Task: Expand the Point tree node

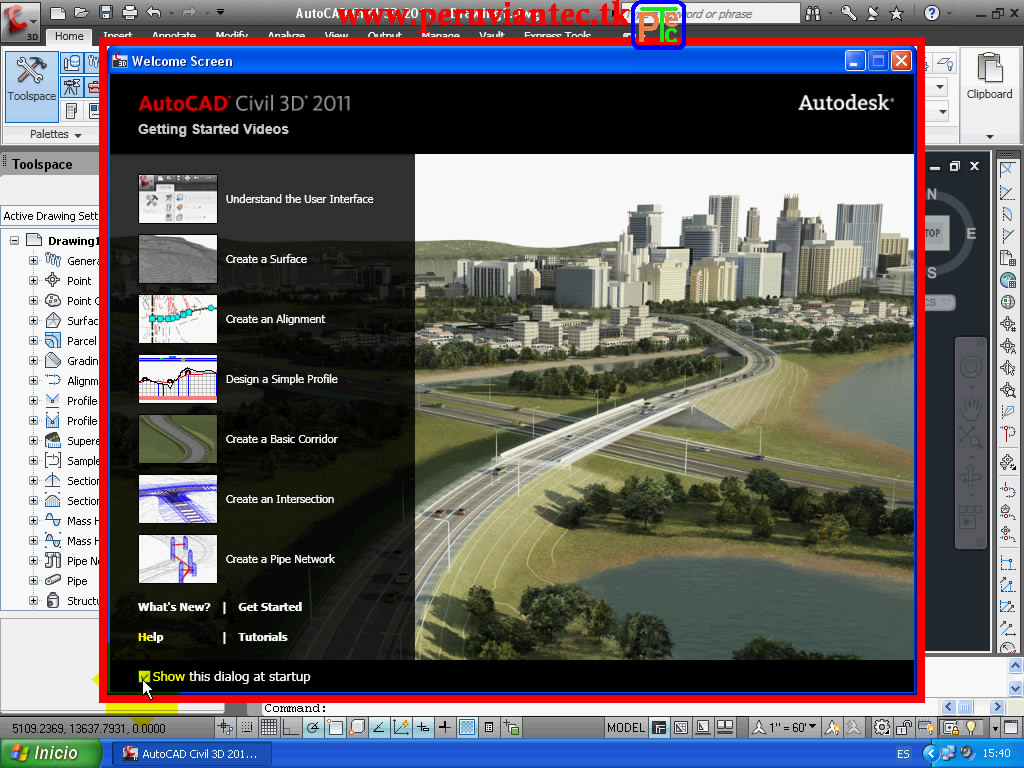Action: (x=33, y=281)
